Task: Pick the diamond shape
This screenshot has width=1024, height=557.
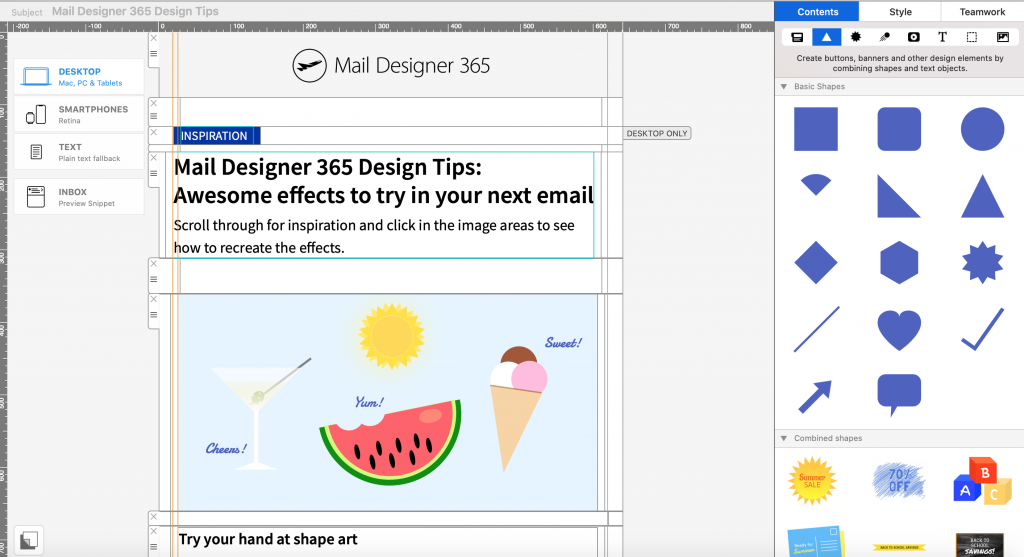Action: point(816,263)
